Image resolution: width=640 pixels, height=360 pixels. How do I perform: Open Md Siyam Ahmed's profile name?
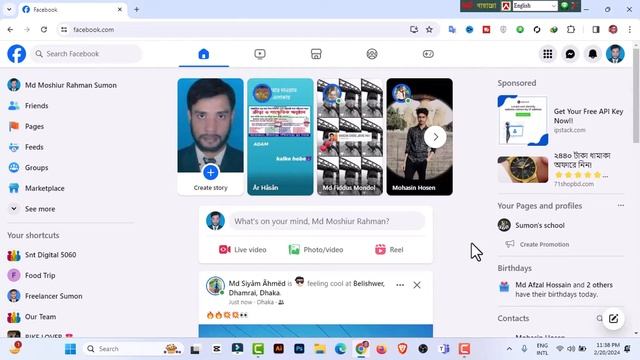point(257,283)
